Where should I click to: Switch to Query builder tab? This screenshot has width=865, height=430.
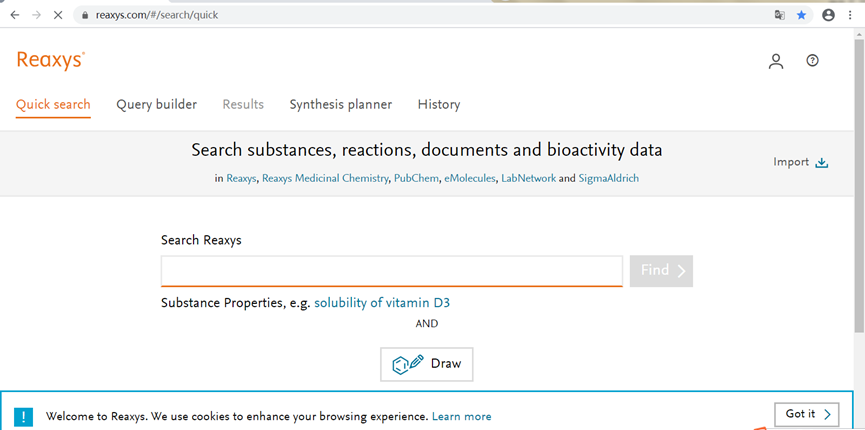[x=156, y=104]
